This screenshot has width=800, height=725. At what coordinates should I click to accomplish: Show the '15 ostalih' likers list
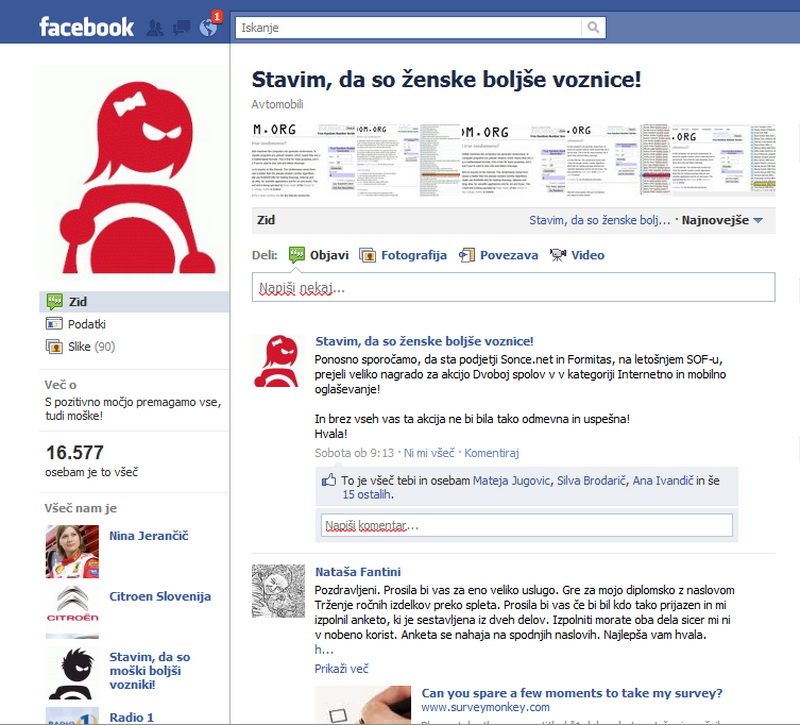pyautogui.click(x=367, y=494)
